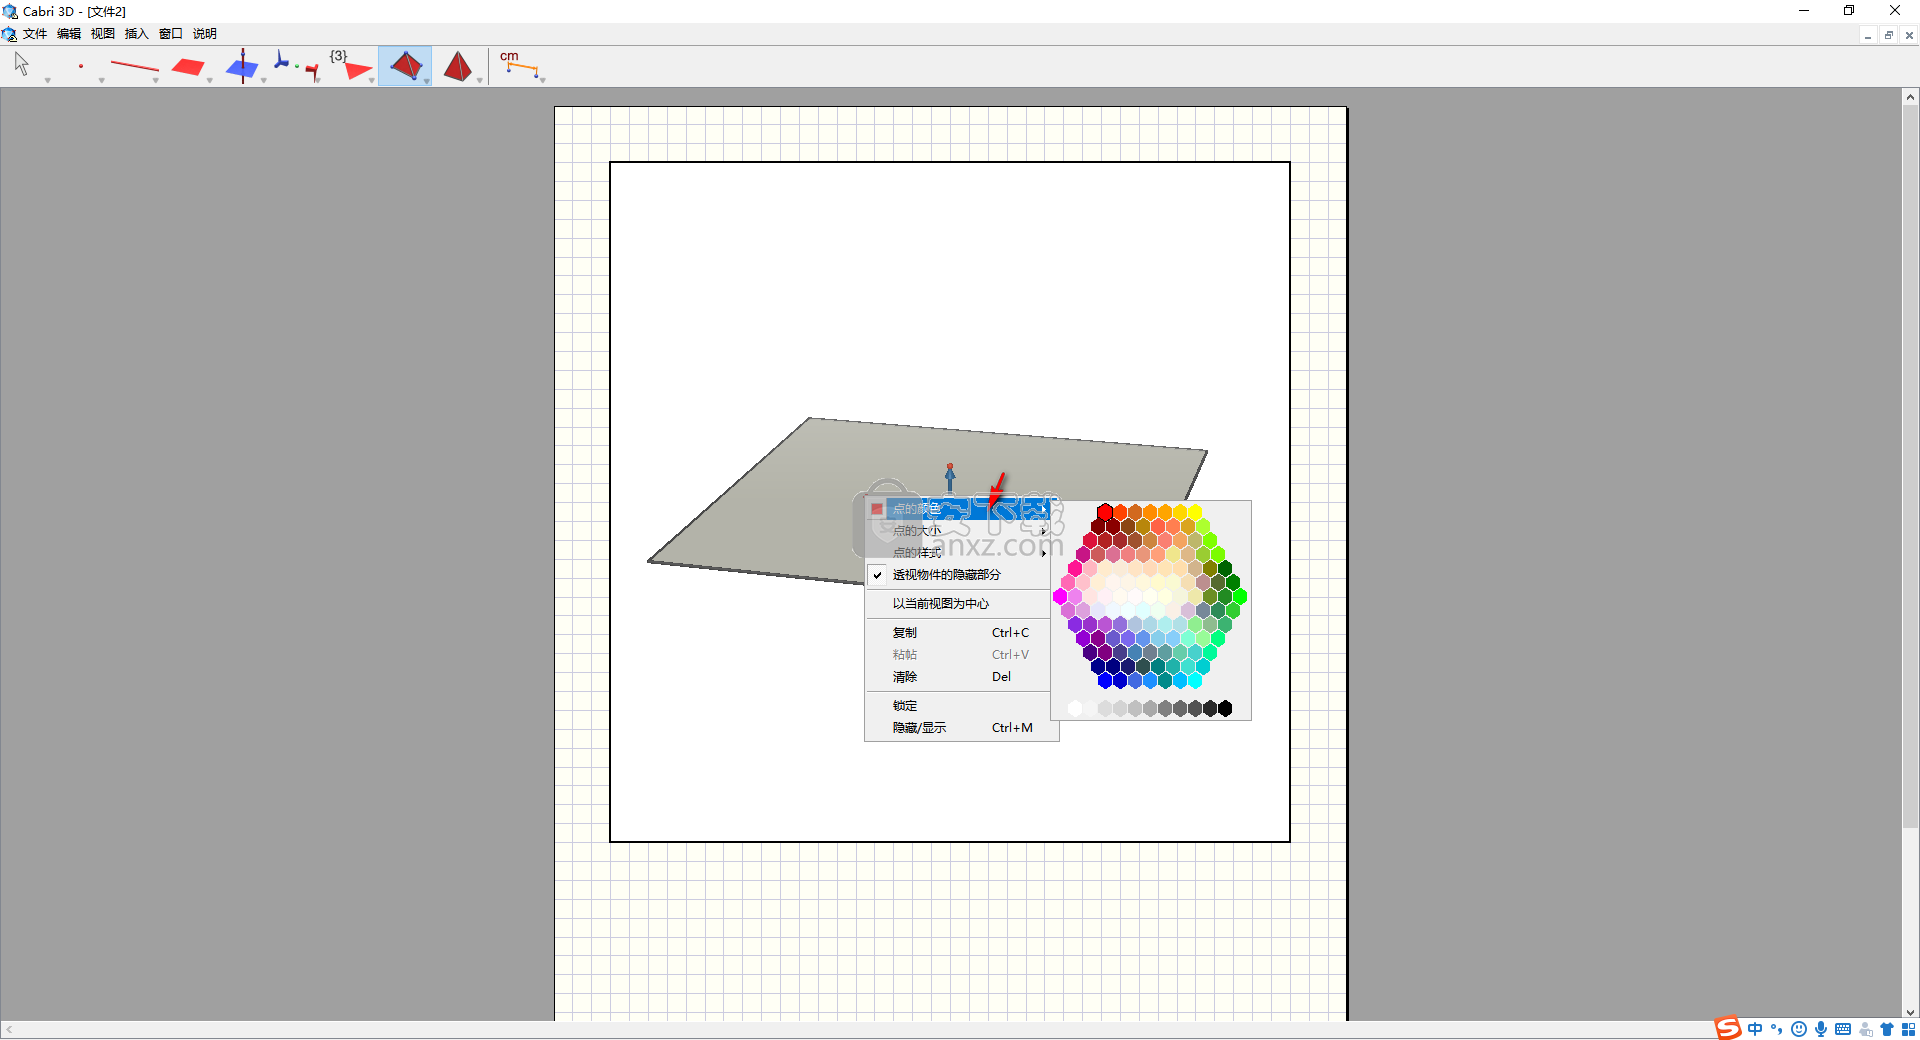Expand the measurement tool dropdown arrow
The image size is (1920, 1040).
pyautogui.click(x=542, y=80)
